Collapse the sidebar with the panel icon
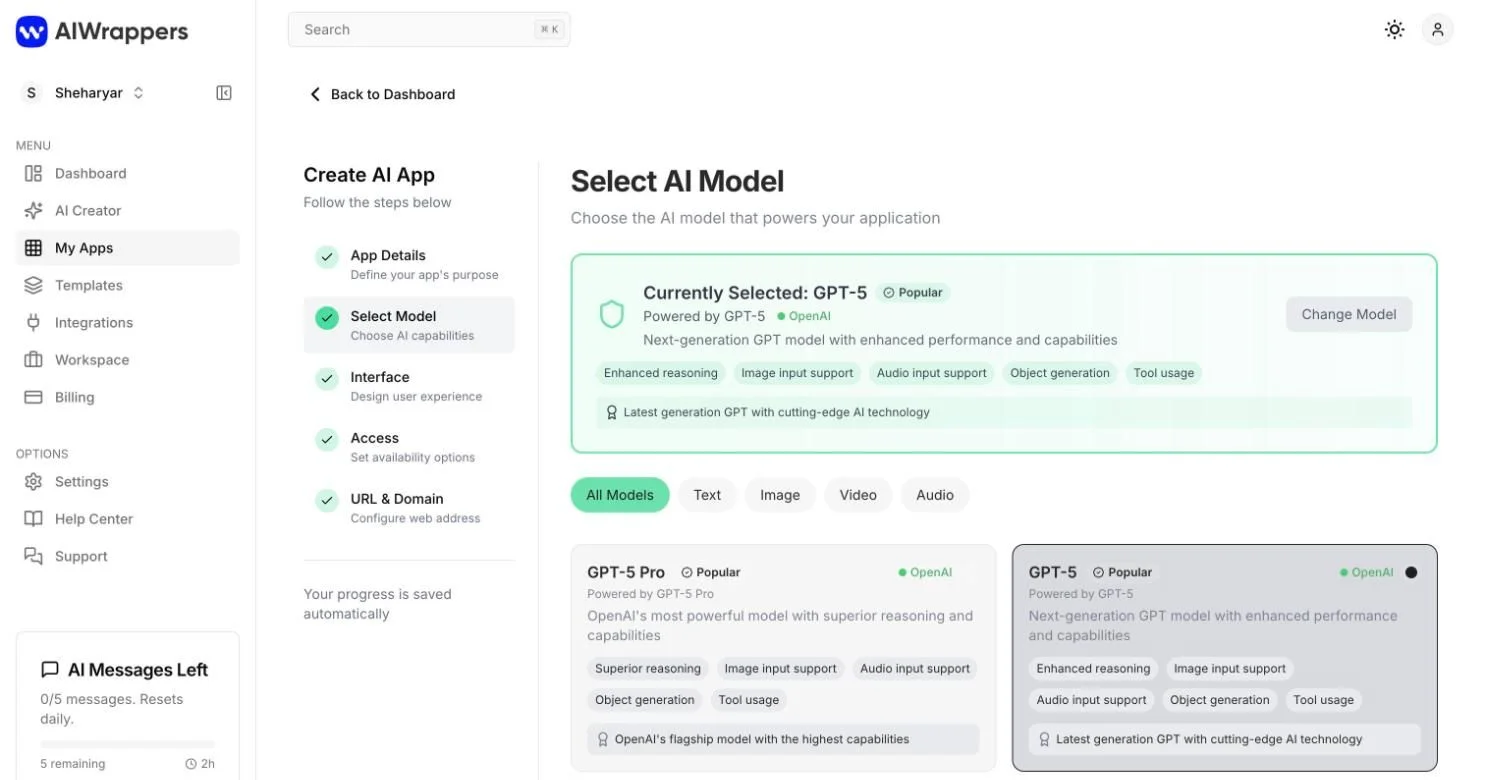This screenshot has height=780, width=1485. click(224, 93)
